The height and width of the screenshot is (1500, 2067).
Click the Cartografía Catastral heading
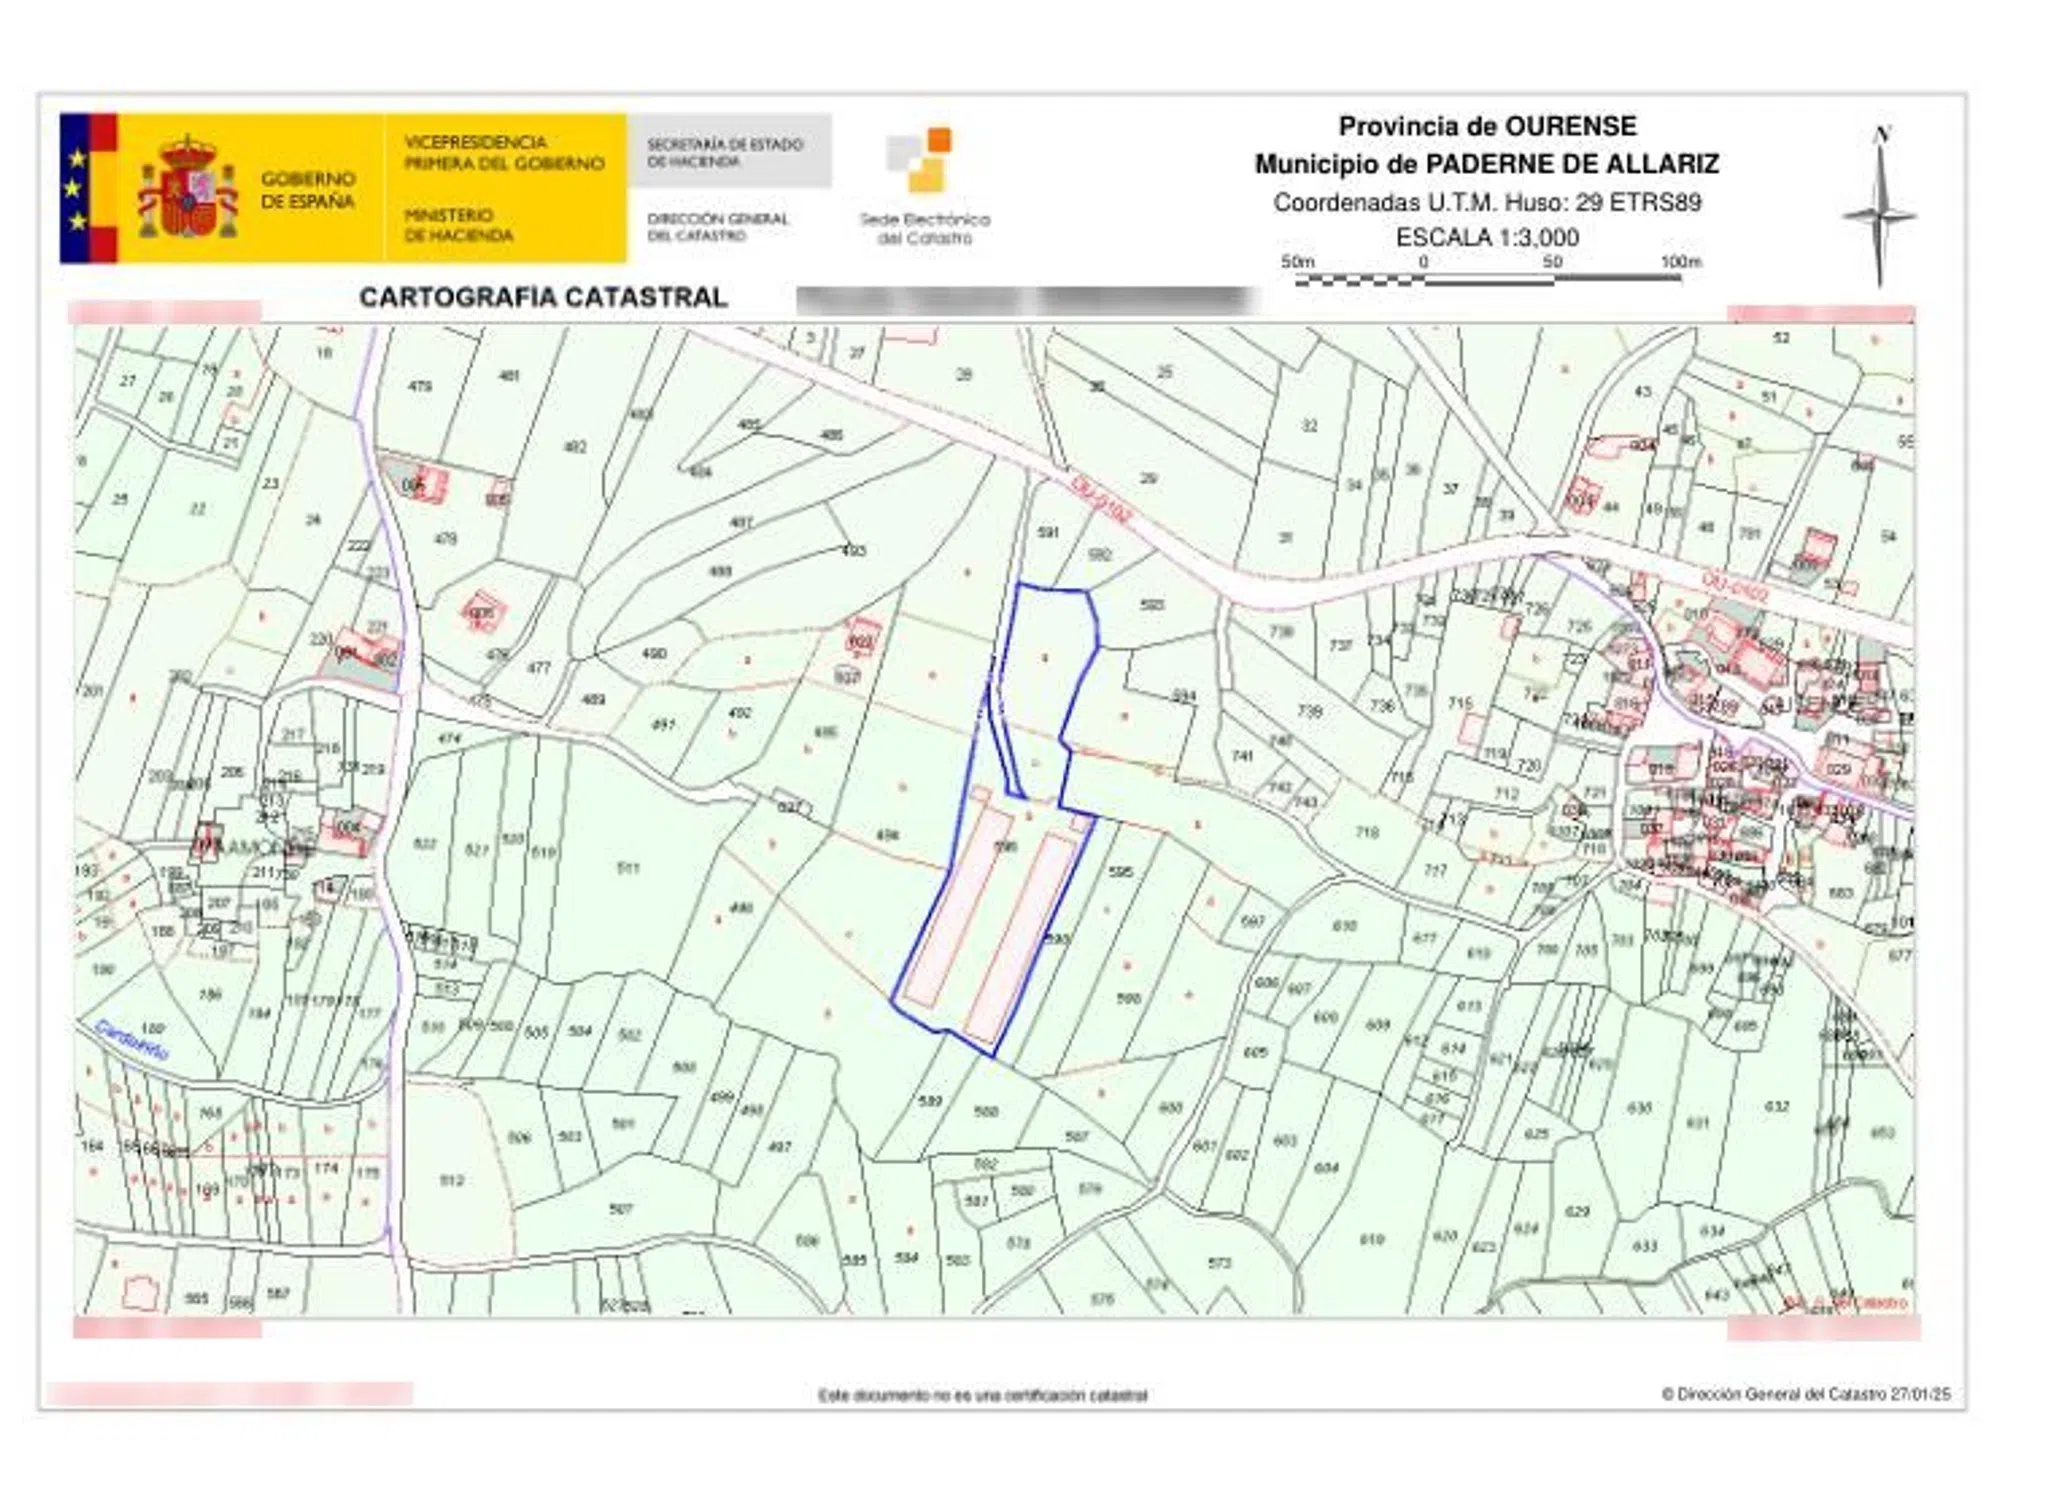click(x=543, y=297)
